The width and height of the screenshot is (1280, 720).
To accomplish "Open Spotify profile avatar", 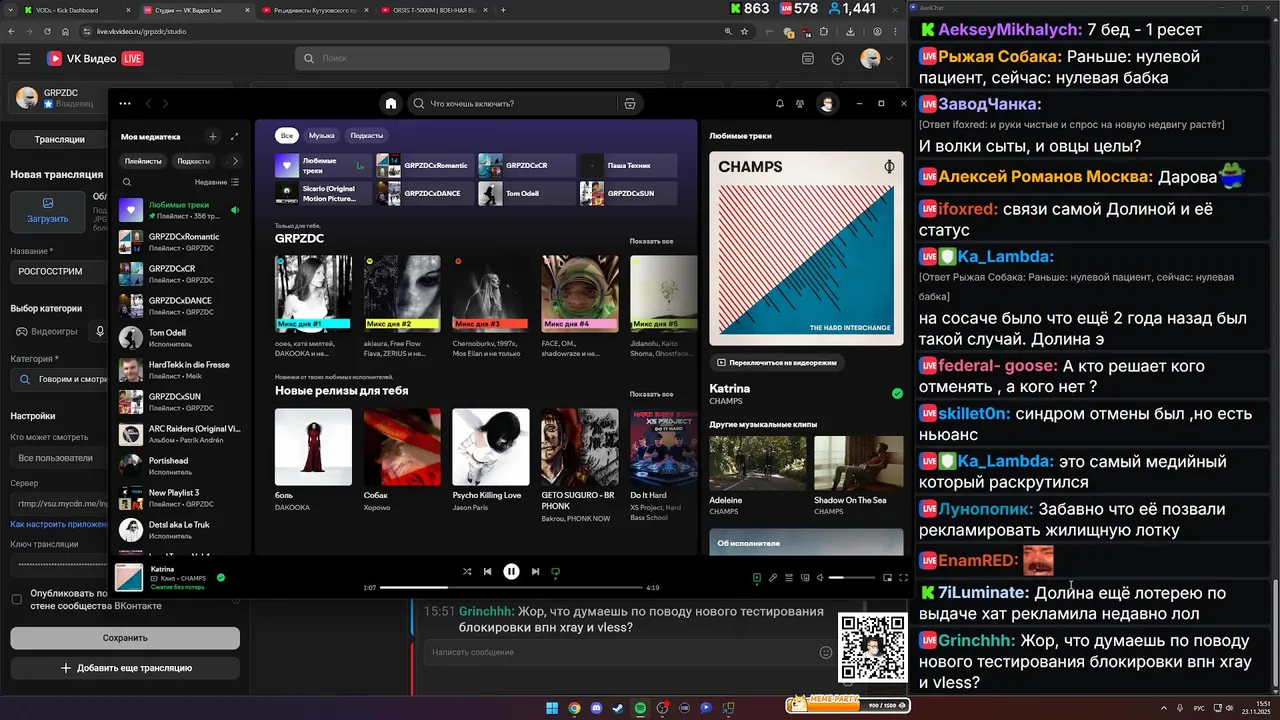I will [x=827, y=103].
